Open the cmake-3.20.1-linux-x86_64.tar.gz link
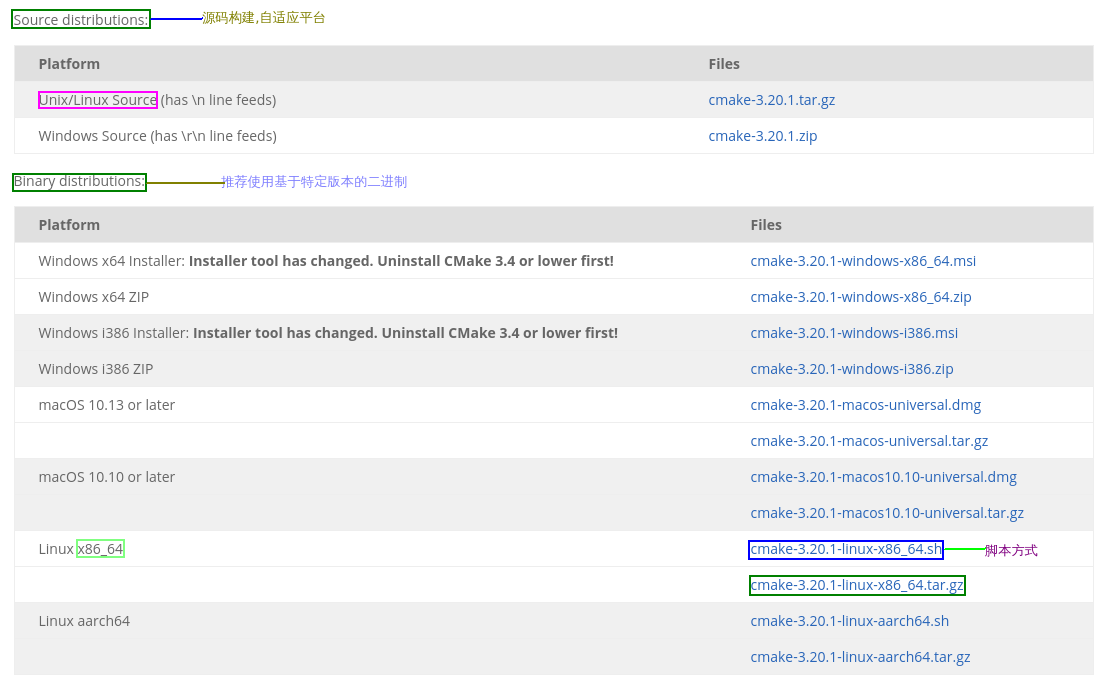Image resolution: width=1095 pixels, height=675 pixels. pyautogui.click(x=857, y=585)
